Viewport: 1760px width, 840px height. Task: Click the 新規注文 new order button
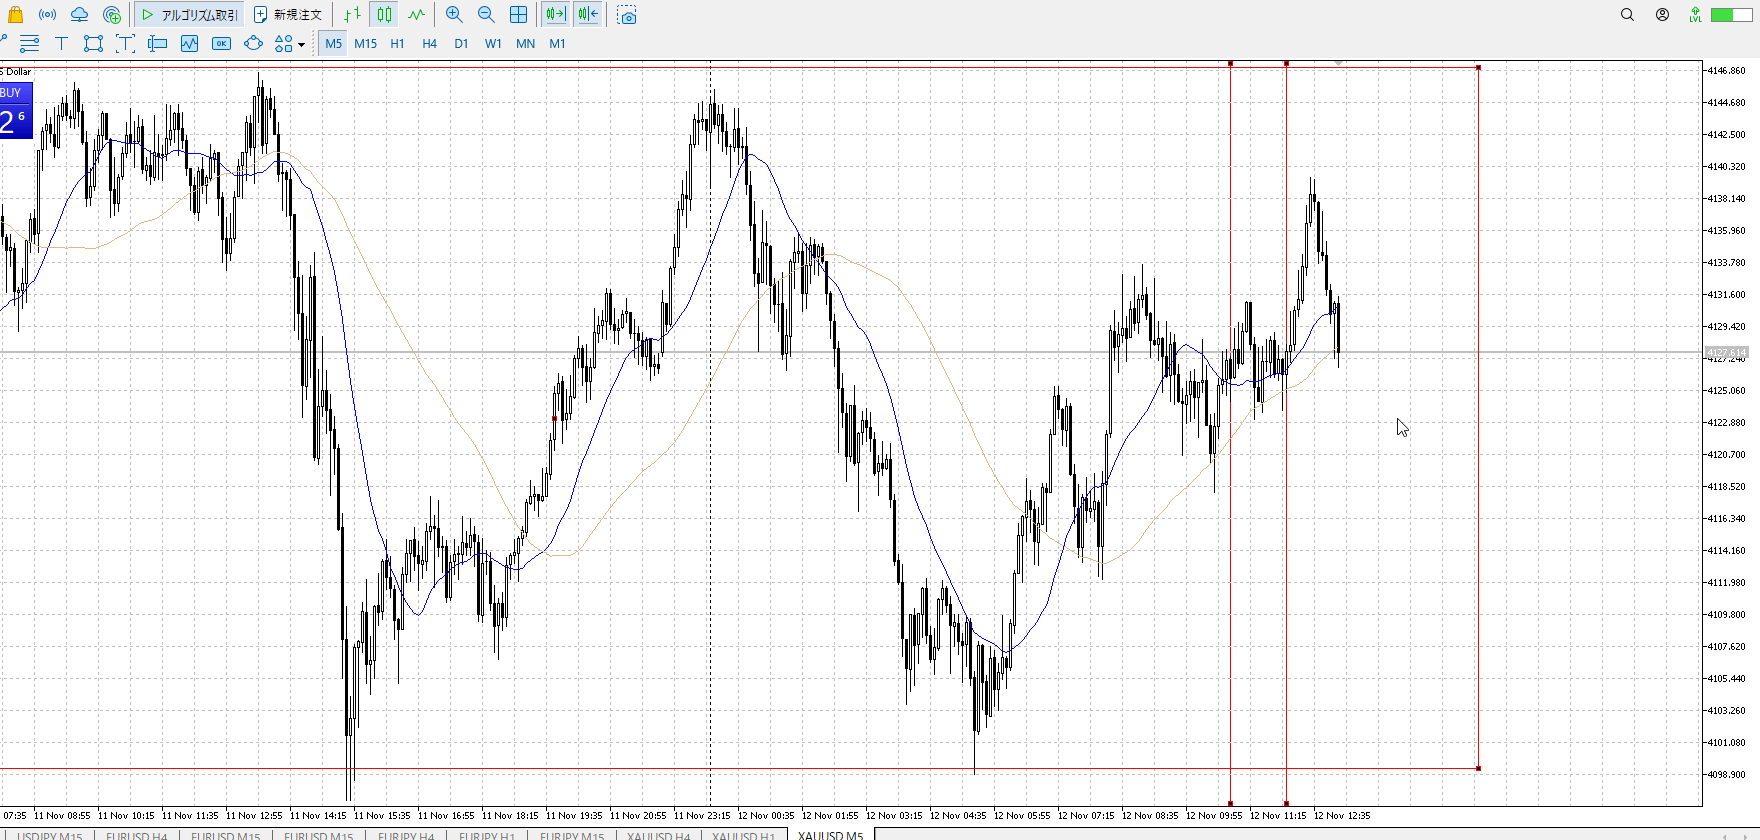tap(288, 15)
